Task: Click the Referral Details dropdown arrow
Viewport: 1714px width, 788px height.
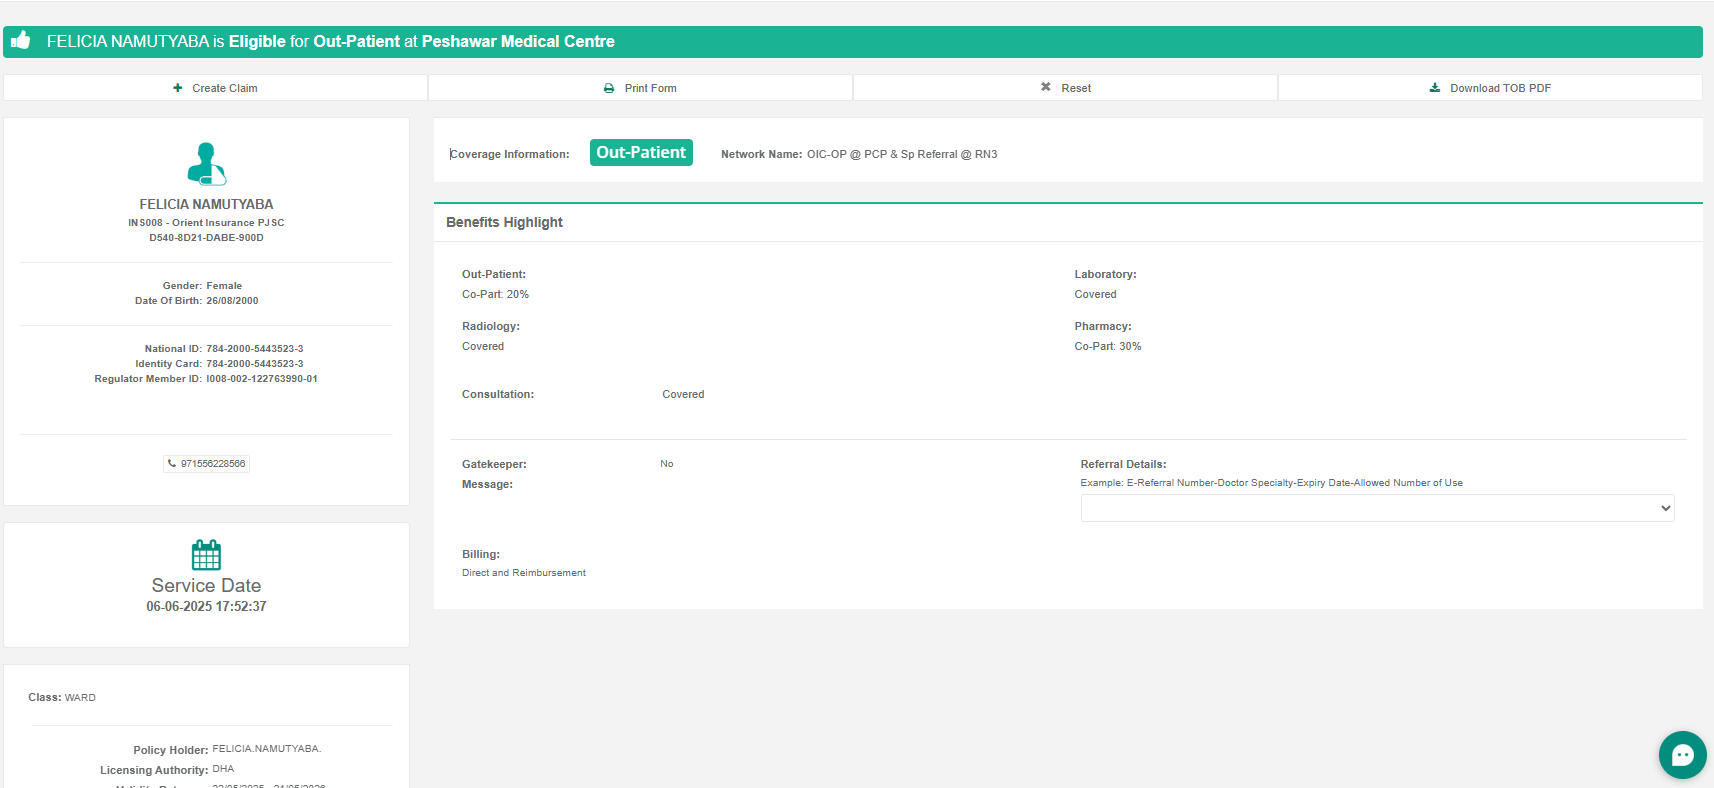Action: click(1665, 508)
